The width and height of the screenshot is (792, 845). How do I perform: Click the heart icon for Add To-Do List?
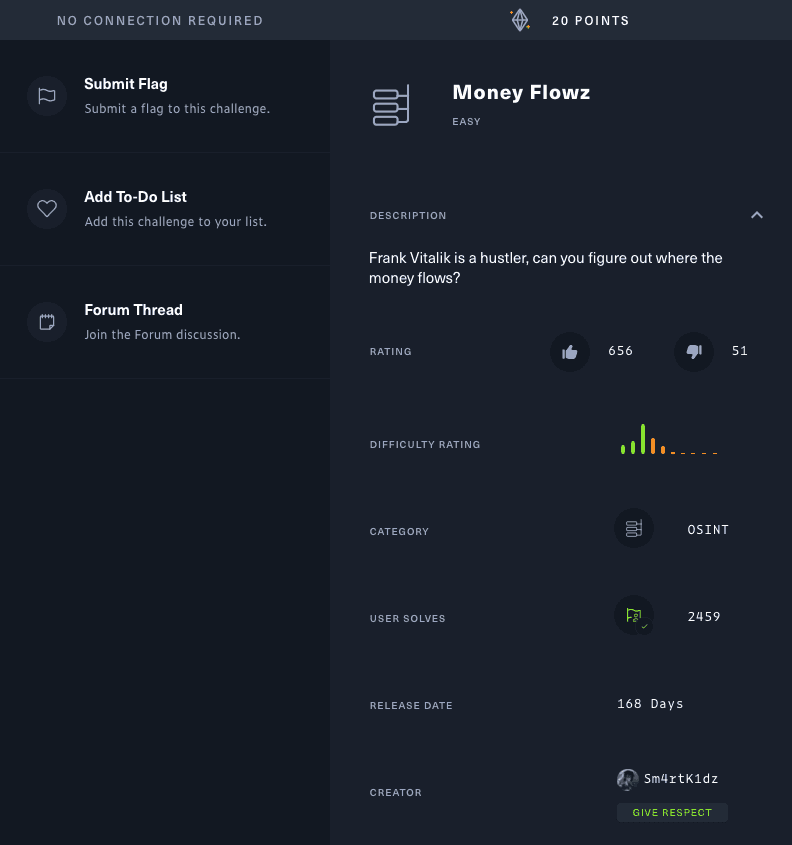pos(47,209)
